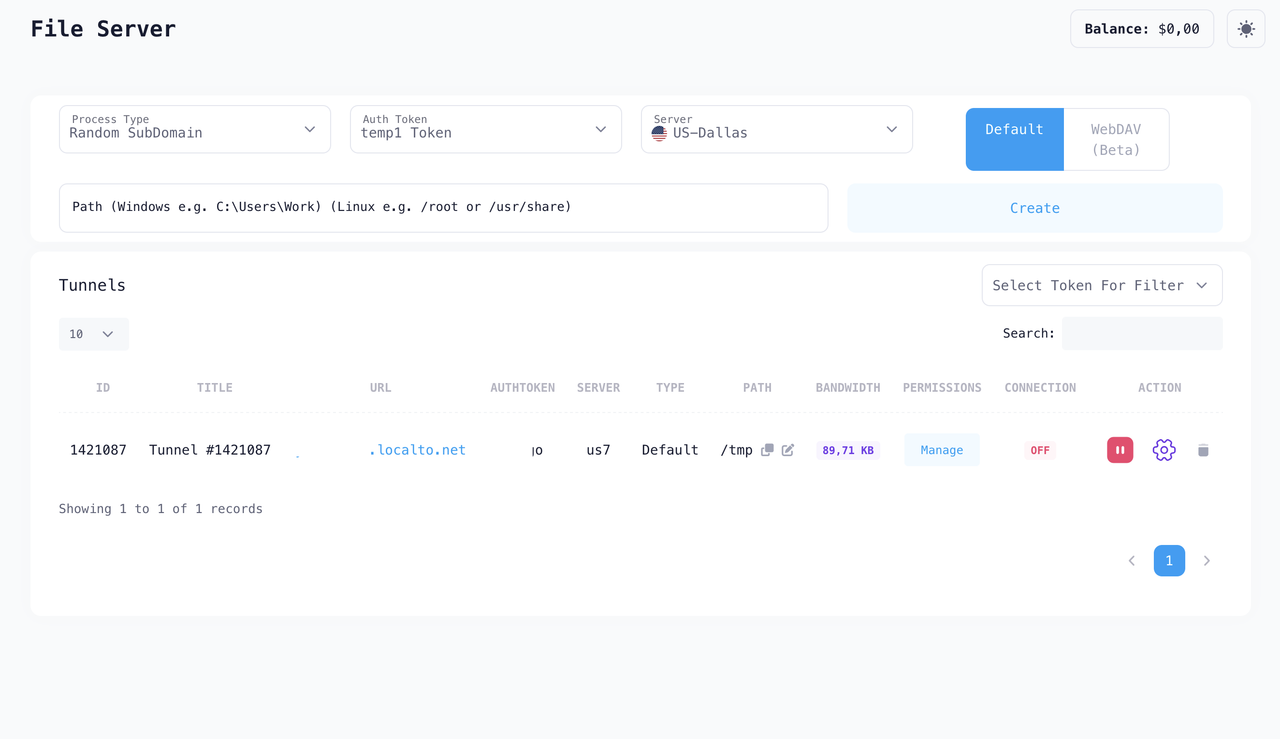1280x739 pixels.
Task: Open the Auth Token dropdown
Action: coord(486,129)
